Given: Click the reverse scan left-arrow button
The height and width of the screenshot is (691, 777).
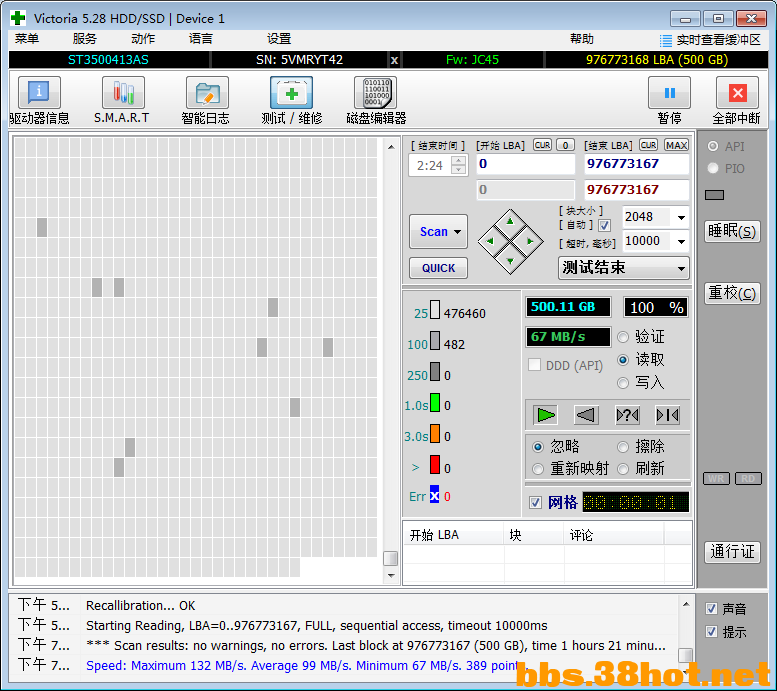Looking at the screenshot, I should click(x=586, y=415).
